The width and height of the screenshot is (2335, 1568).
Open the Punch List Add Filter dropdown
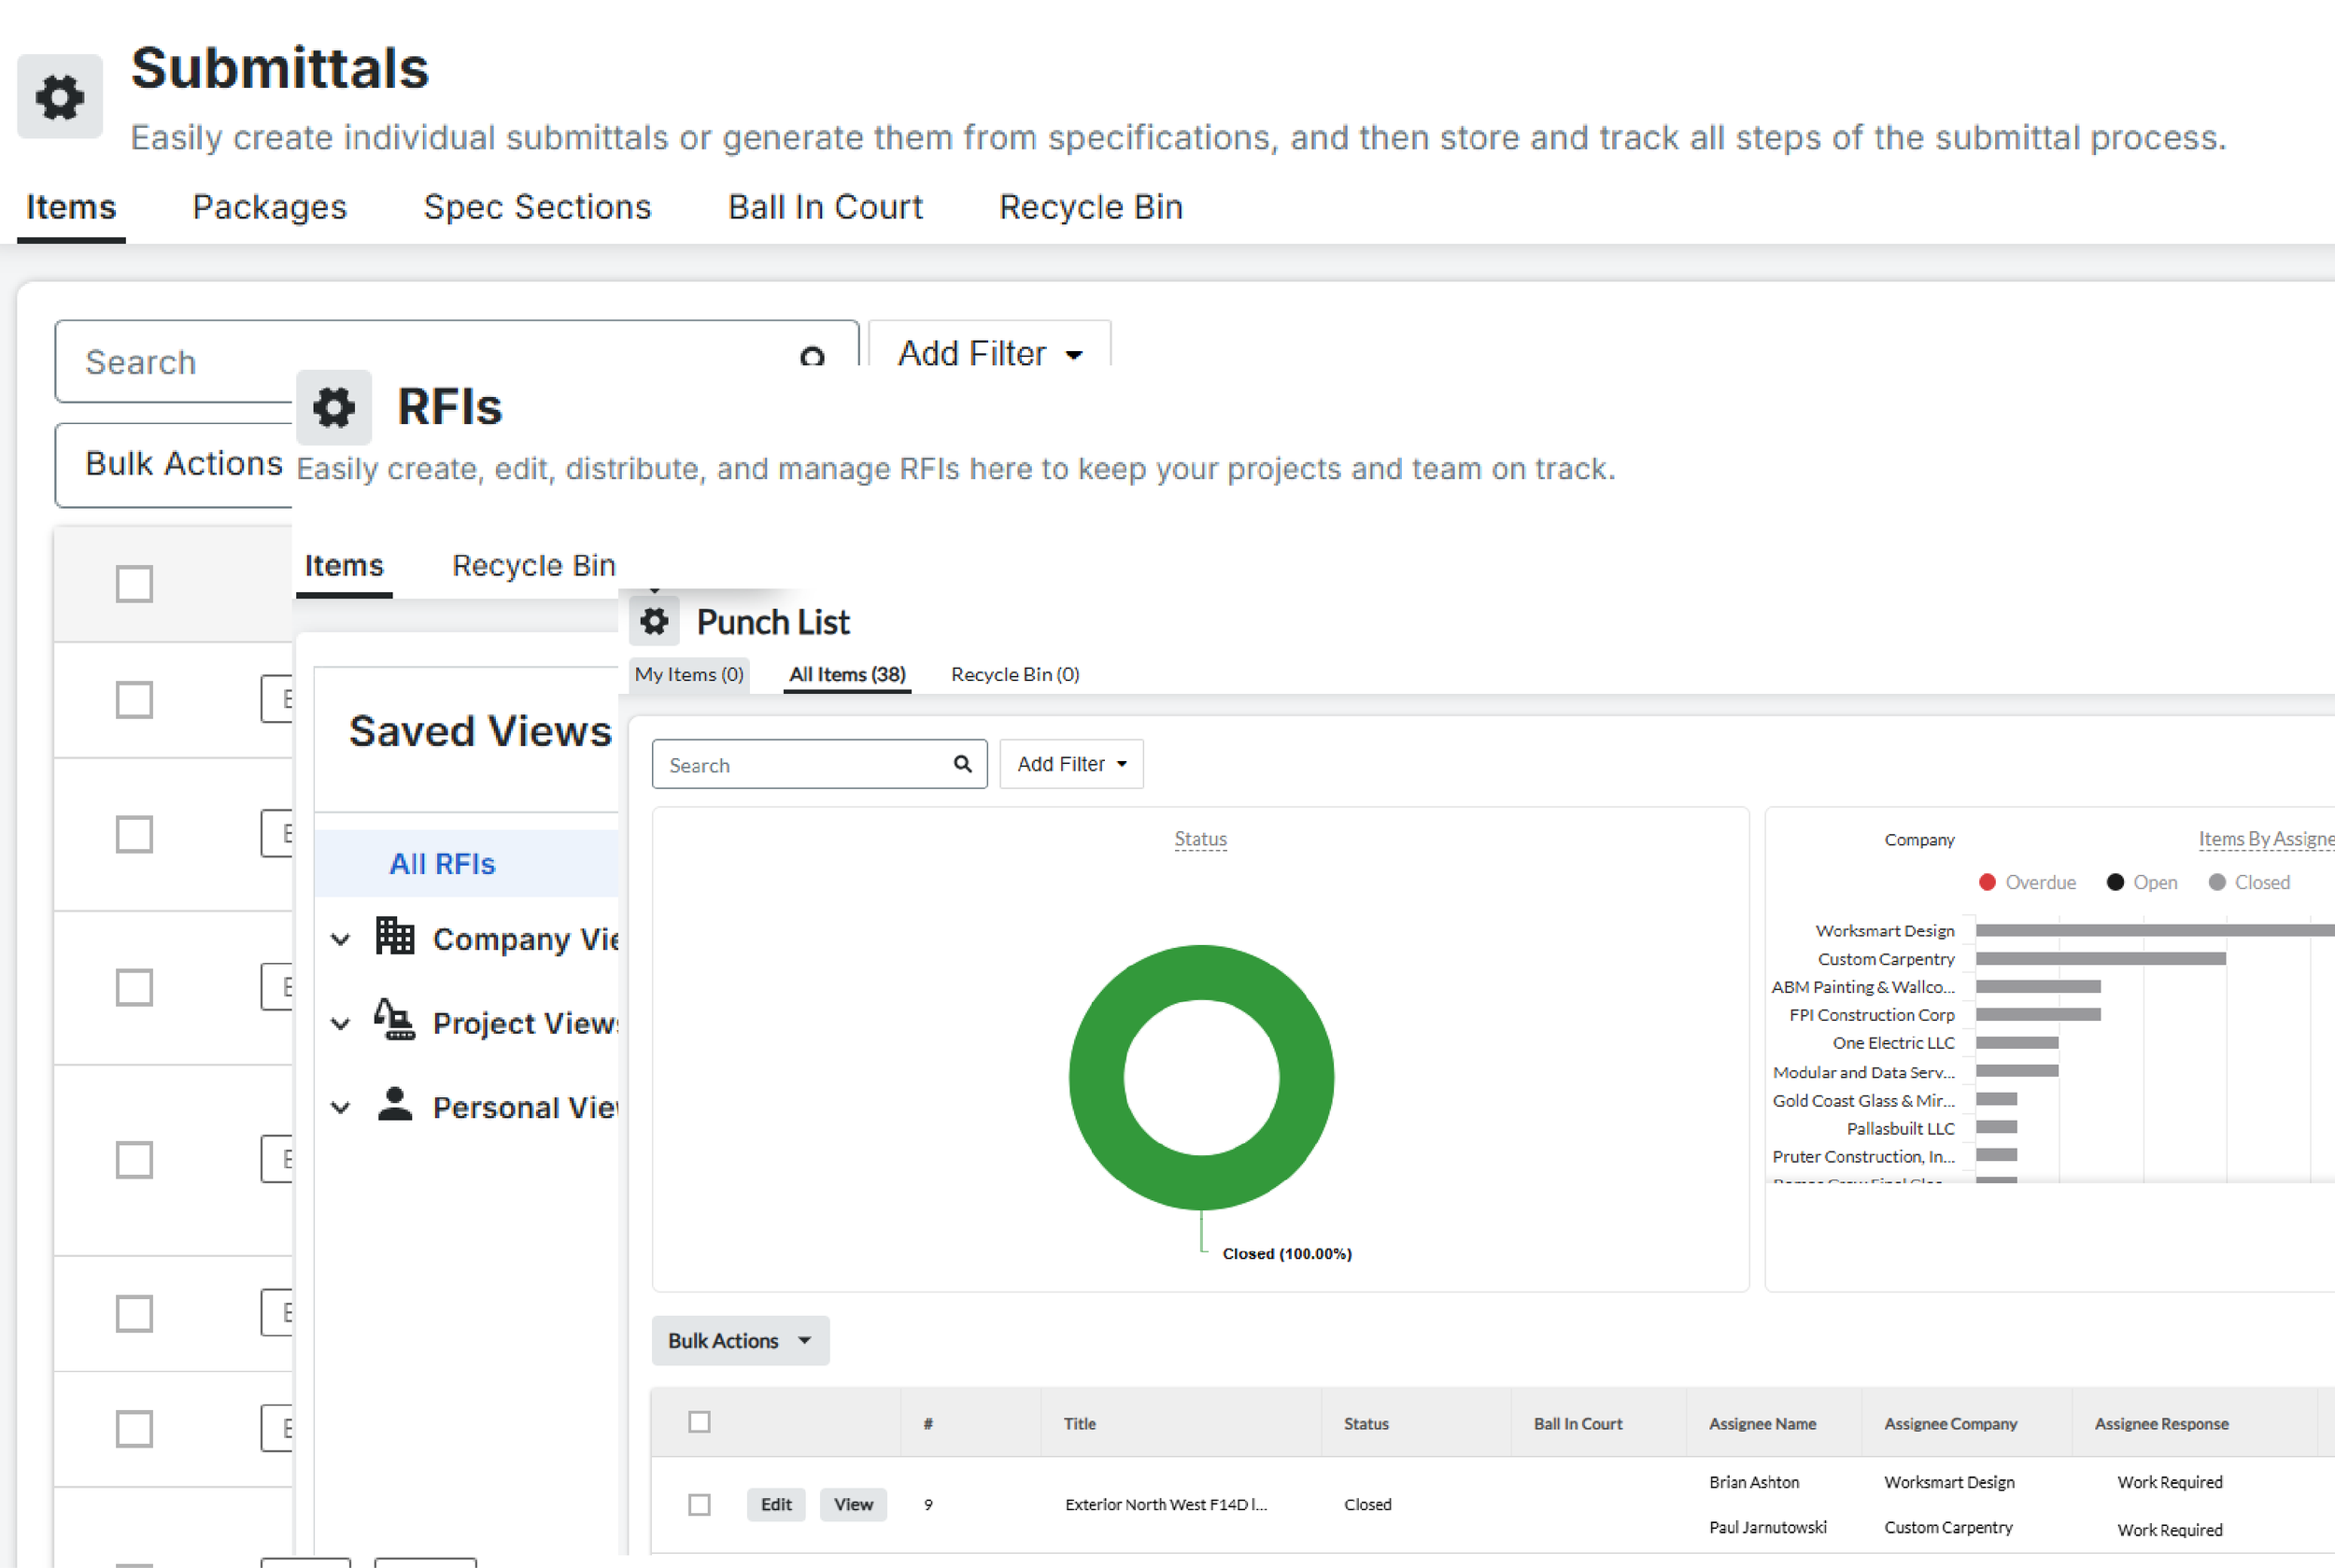coord(1071,764)
